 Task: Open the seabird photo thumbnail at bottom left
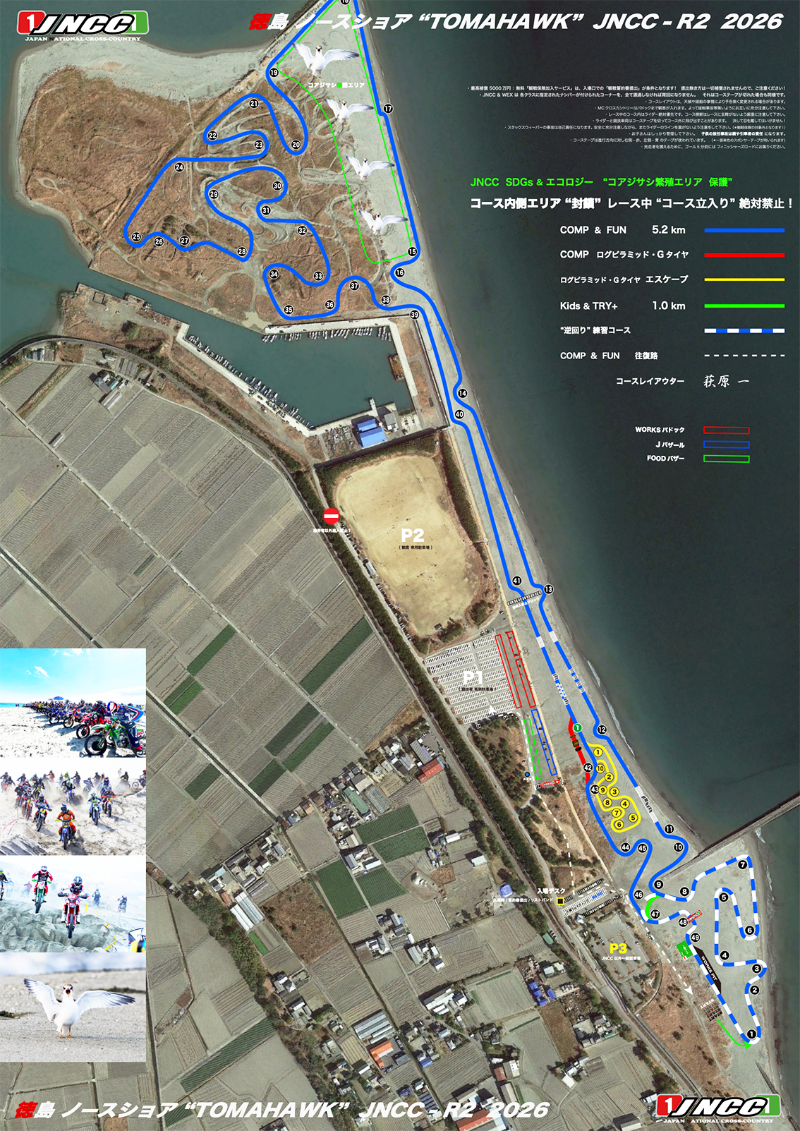click(72, 1005)
